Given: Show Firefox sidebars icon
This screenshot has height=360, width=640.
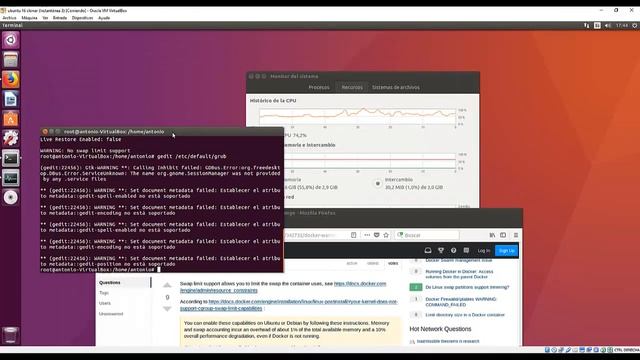Looking at the screenshot, I should click(503, 235).
